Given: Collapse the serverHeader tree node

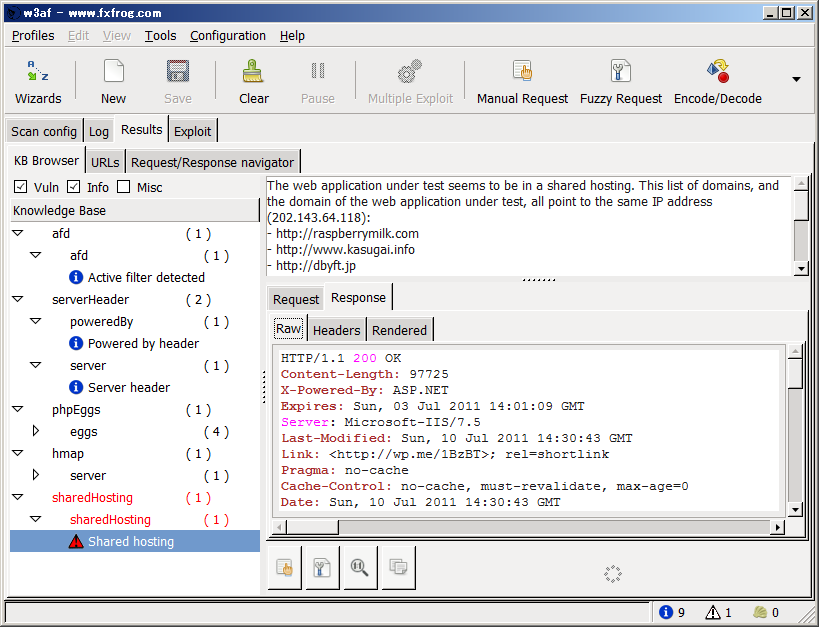Looking at the screenshot, I should [18, 300].
